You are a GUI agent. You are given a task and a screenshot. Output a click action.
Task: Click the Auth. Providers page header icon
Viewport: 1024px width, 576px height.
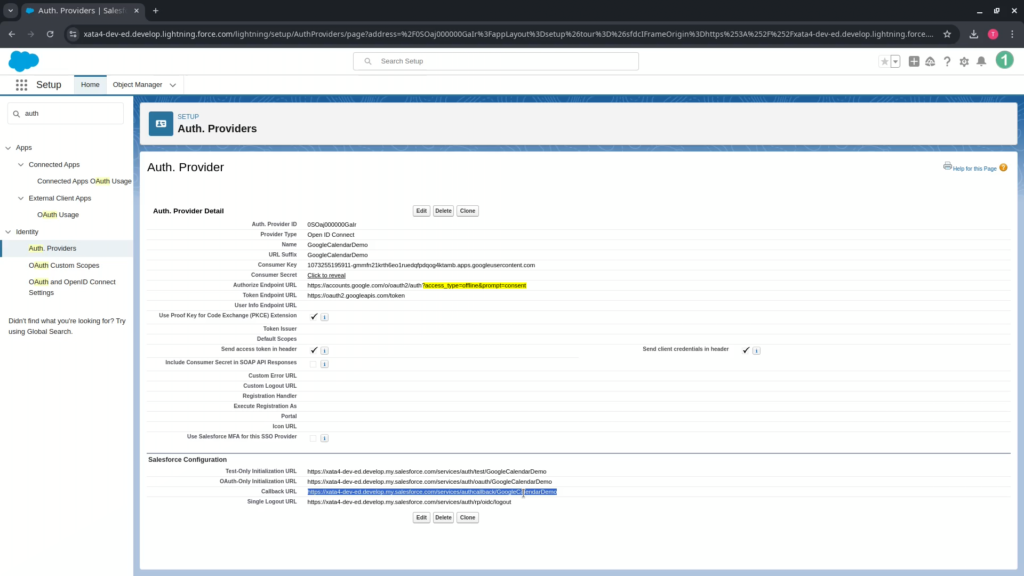pyautogui.click(x=161, y=123)
